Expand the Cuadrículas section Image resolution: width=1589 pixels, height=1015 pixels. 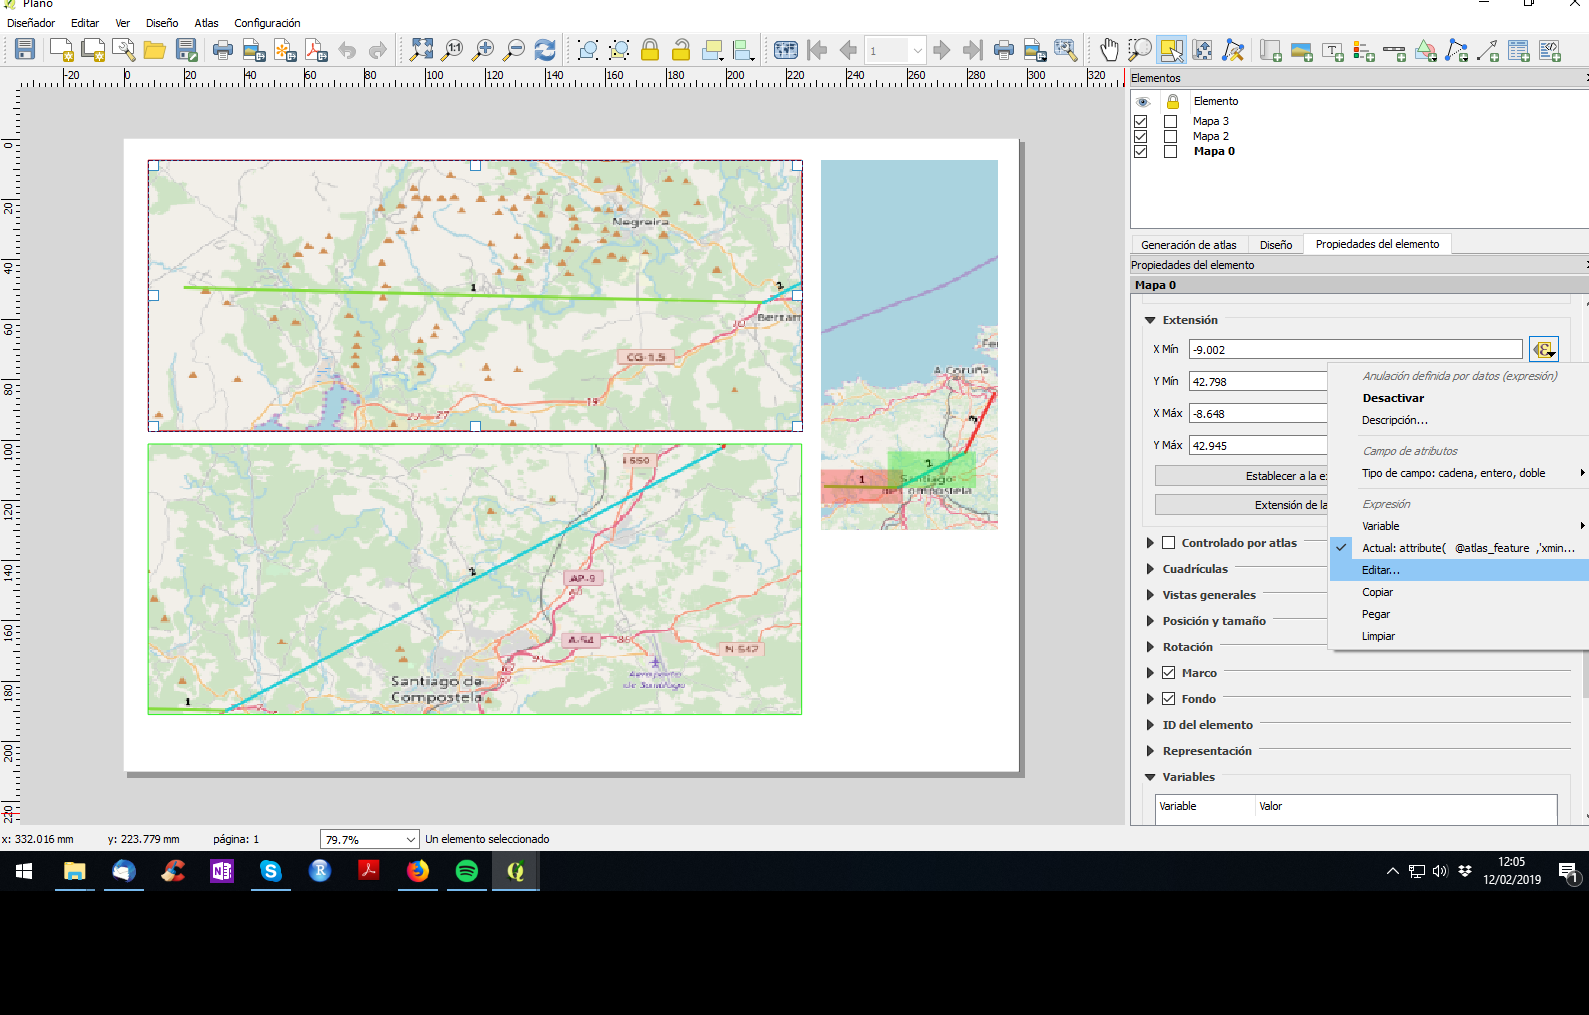(1150, 569)
